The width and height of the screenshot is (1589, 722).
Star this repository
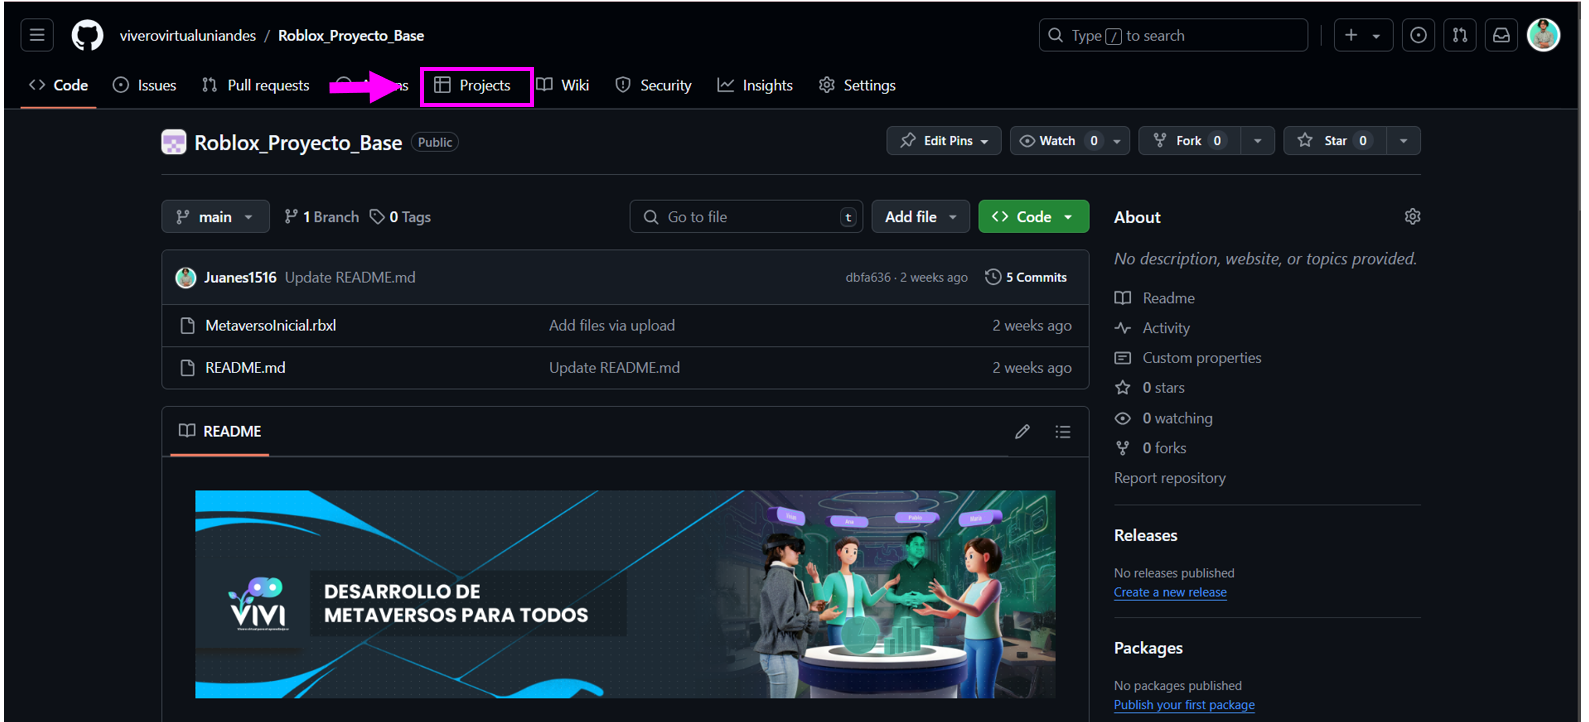tap(1336, 141)
